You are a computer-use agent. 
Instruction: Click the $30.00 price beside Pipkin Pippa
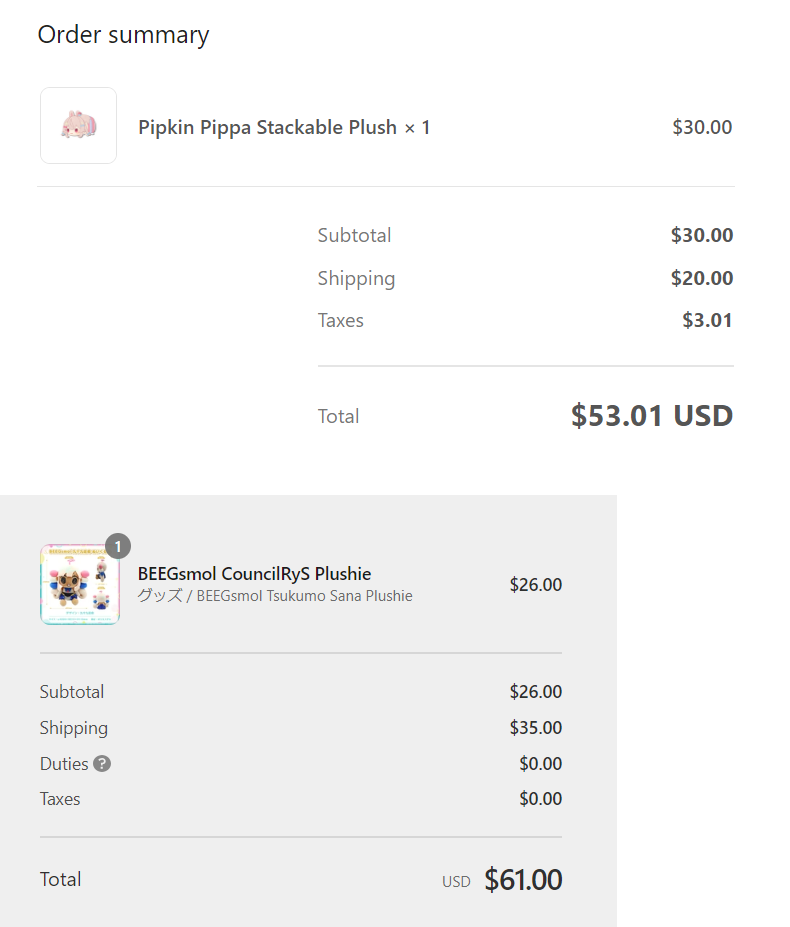tap(702, 127)
